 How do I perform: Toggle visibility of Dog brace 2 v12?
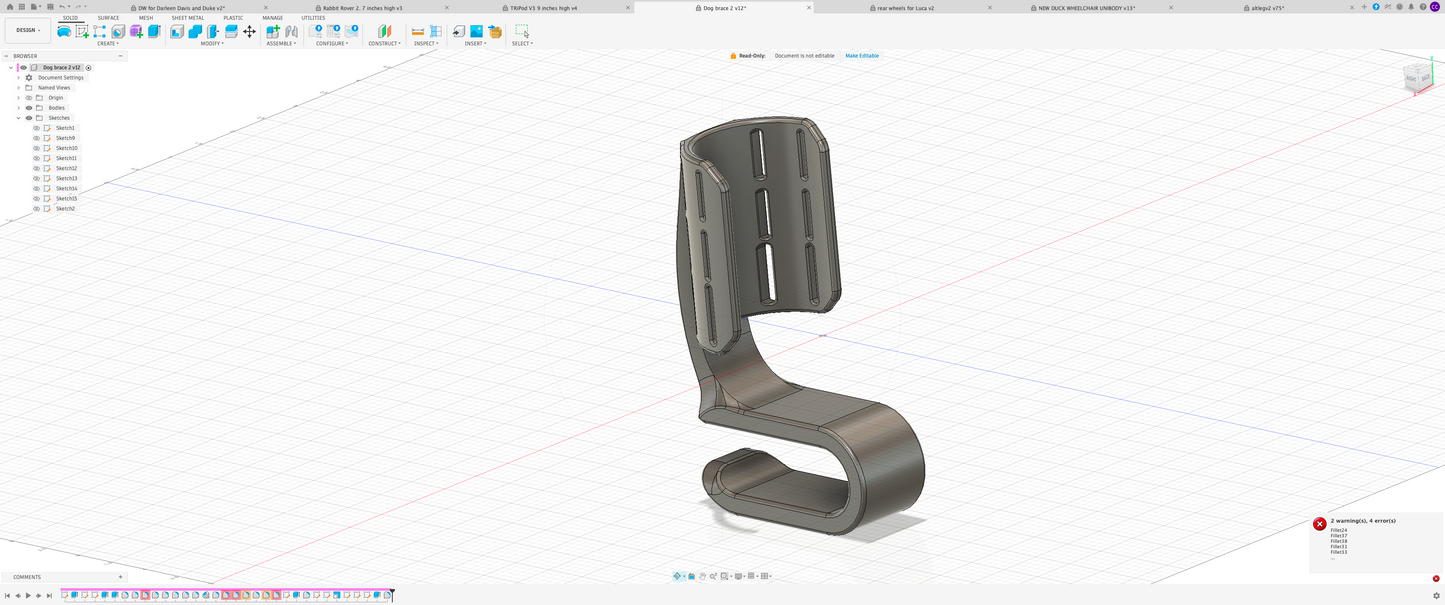(24, 67)
